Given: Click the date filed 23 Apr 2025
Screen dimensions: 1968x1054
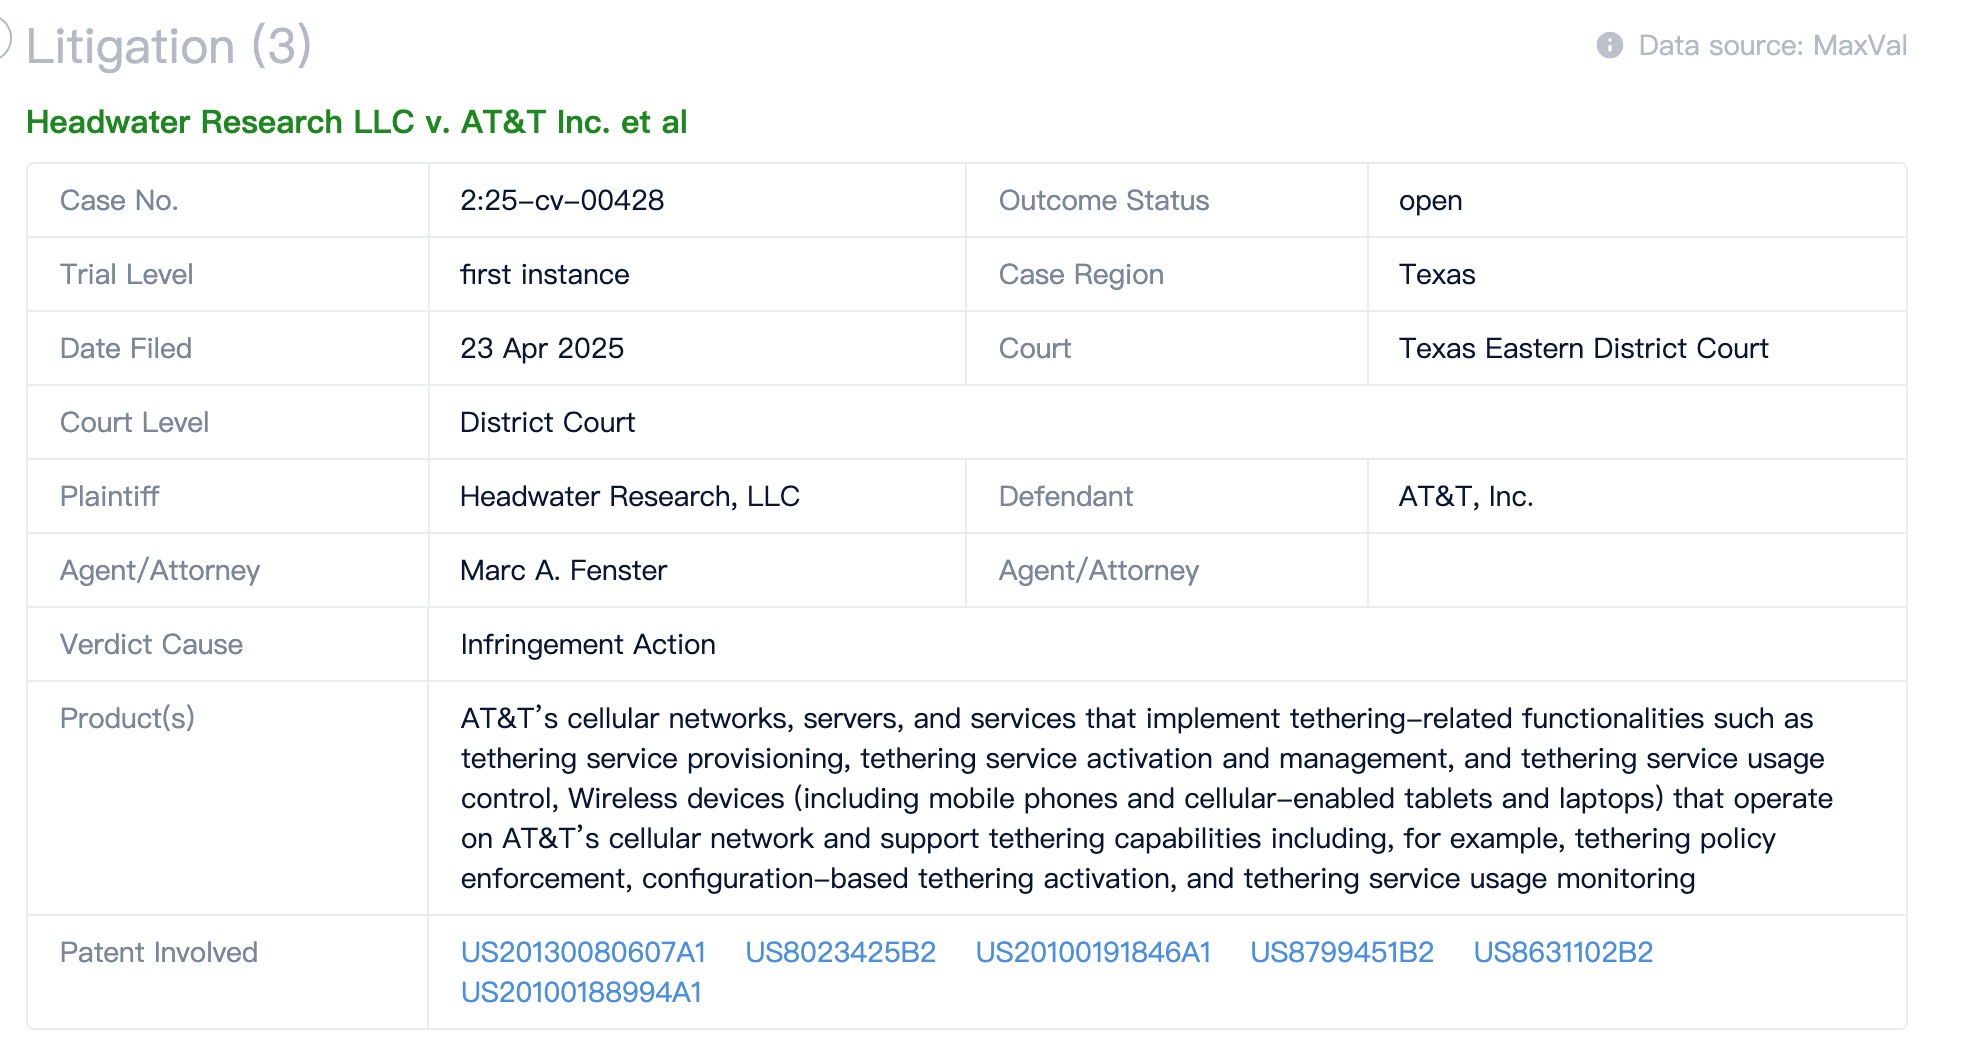Looking at the screenshot, I should pyautogui.click(x=541, y=348).
